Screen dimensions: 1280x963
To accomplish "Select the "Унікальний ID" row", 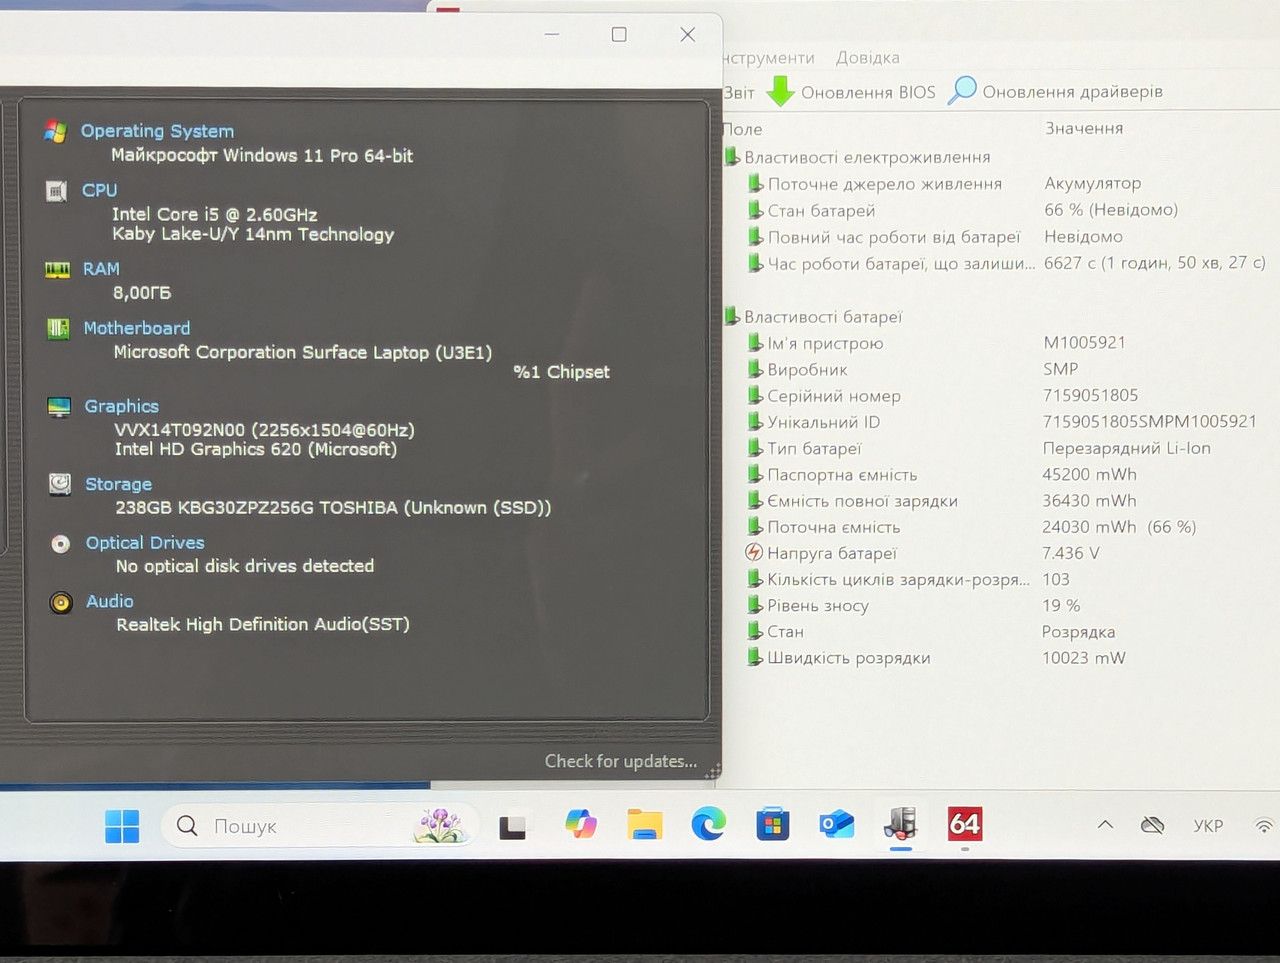I will pos(1000,422).
